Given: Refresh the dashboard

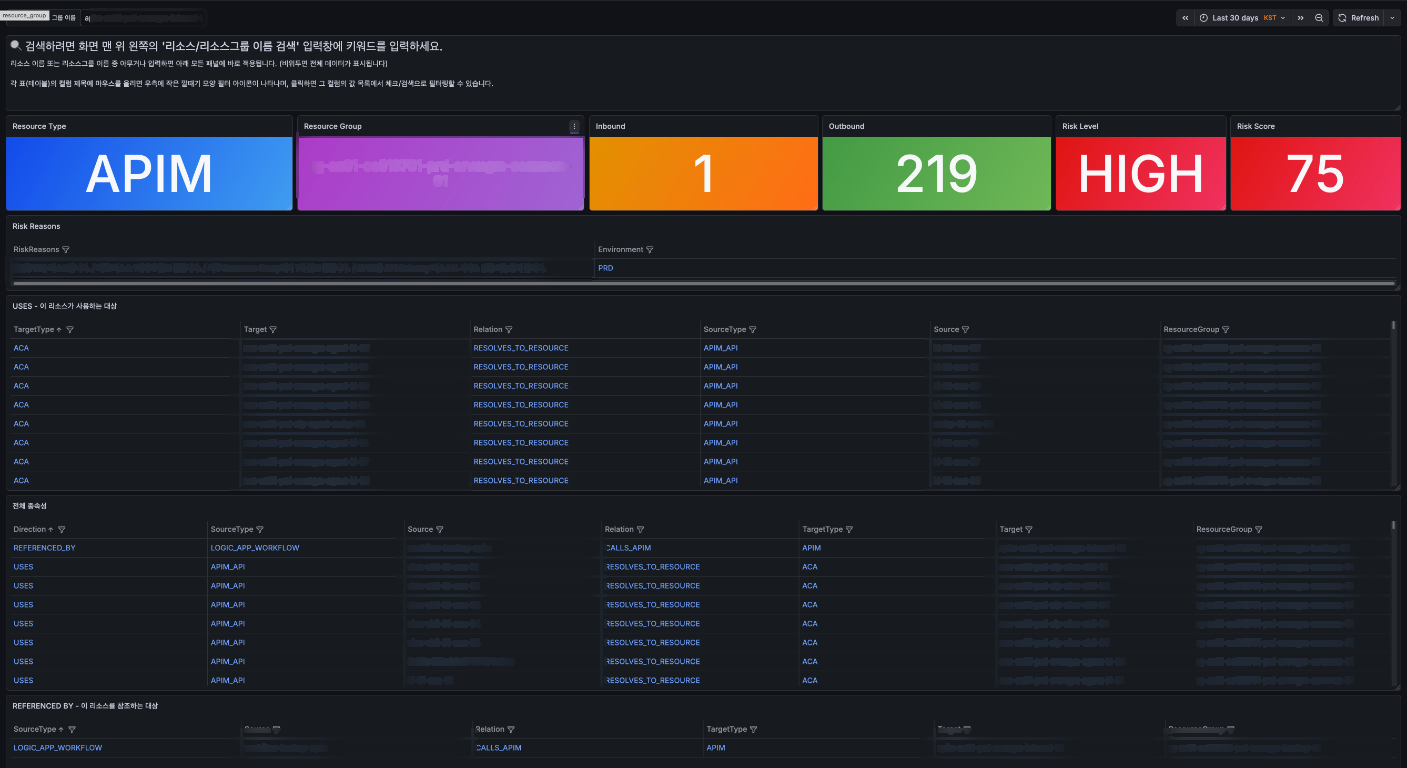Looking at the screenshot, I should click(x=1358, y=18).
